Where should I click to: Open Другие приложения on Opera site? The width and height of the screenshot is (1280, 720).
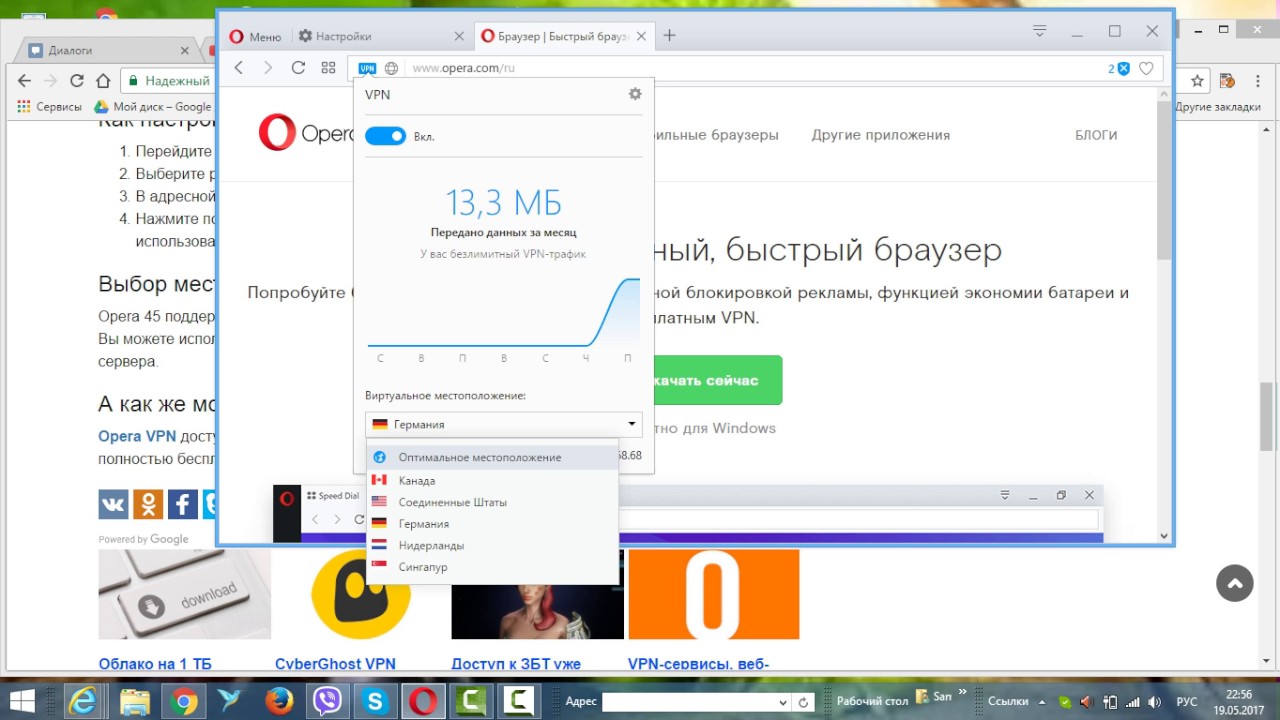(x=880, y=135)
